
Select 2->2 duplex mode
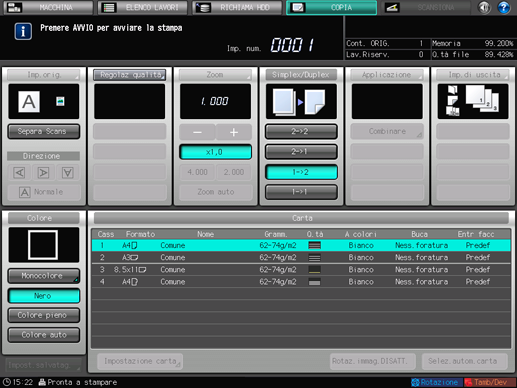[301, 132]
